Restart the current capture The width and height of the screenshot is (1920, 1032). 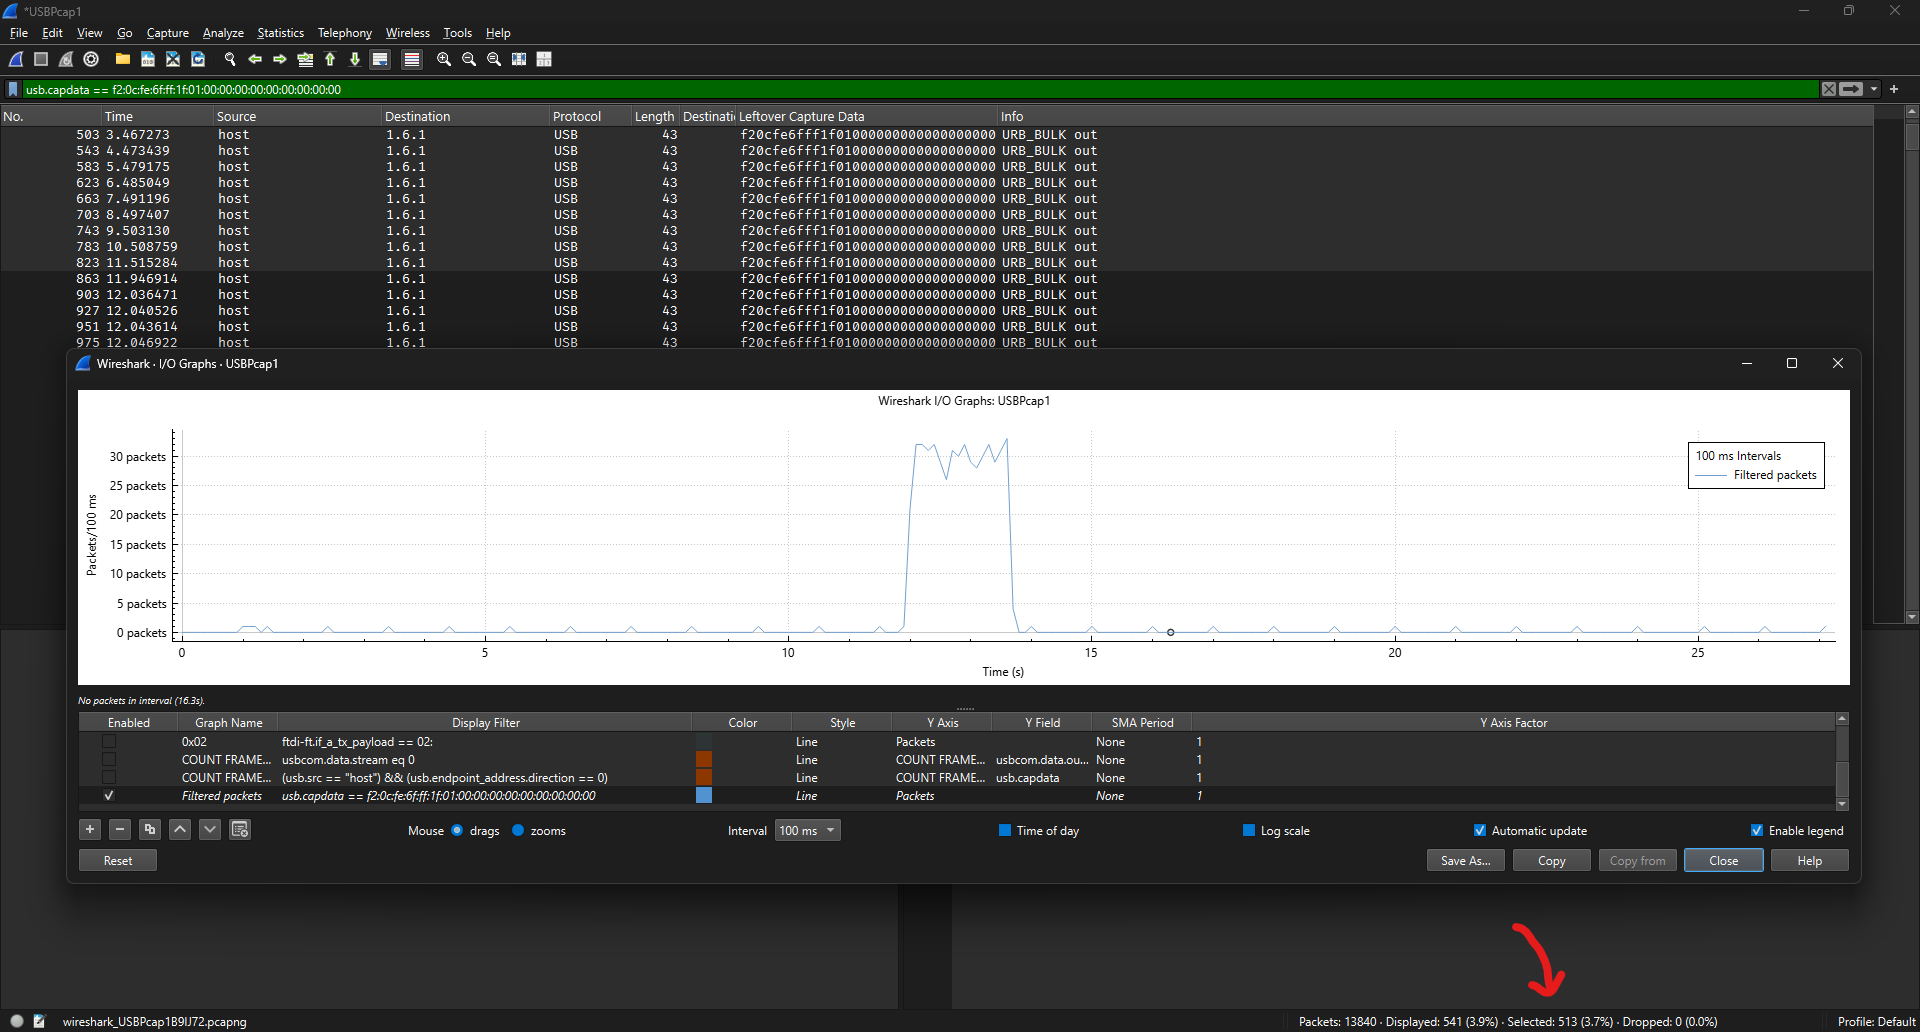pos(66,59)
